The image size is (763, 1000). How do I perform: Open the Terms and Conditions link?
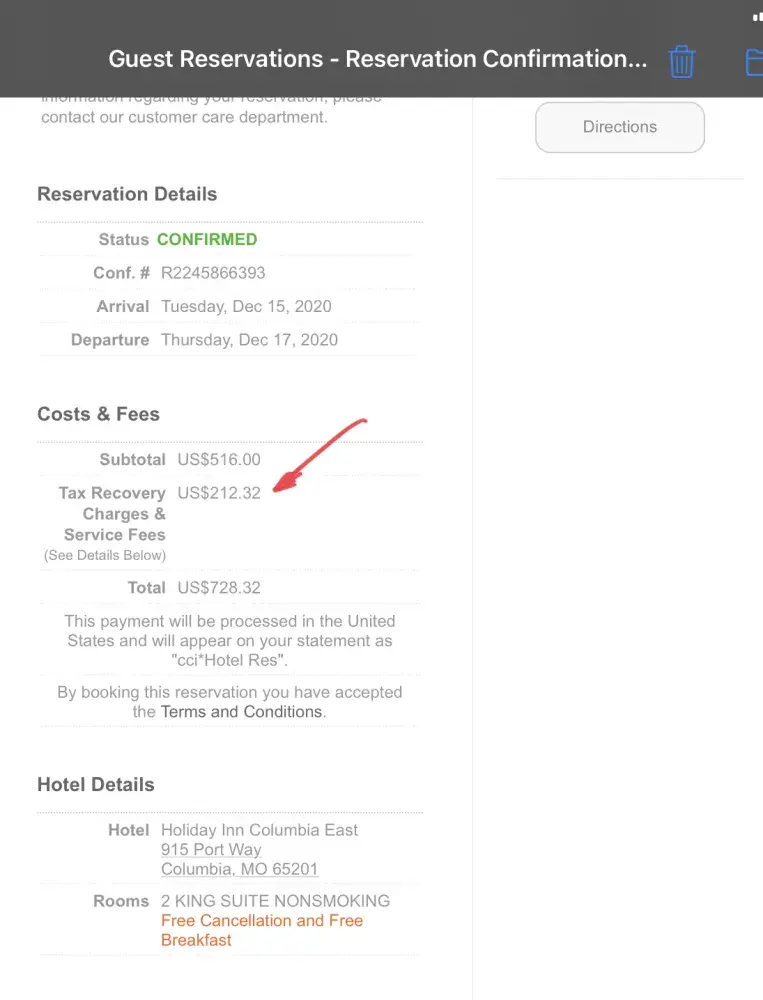point(243,712)
